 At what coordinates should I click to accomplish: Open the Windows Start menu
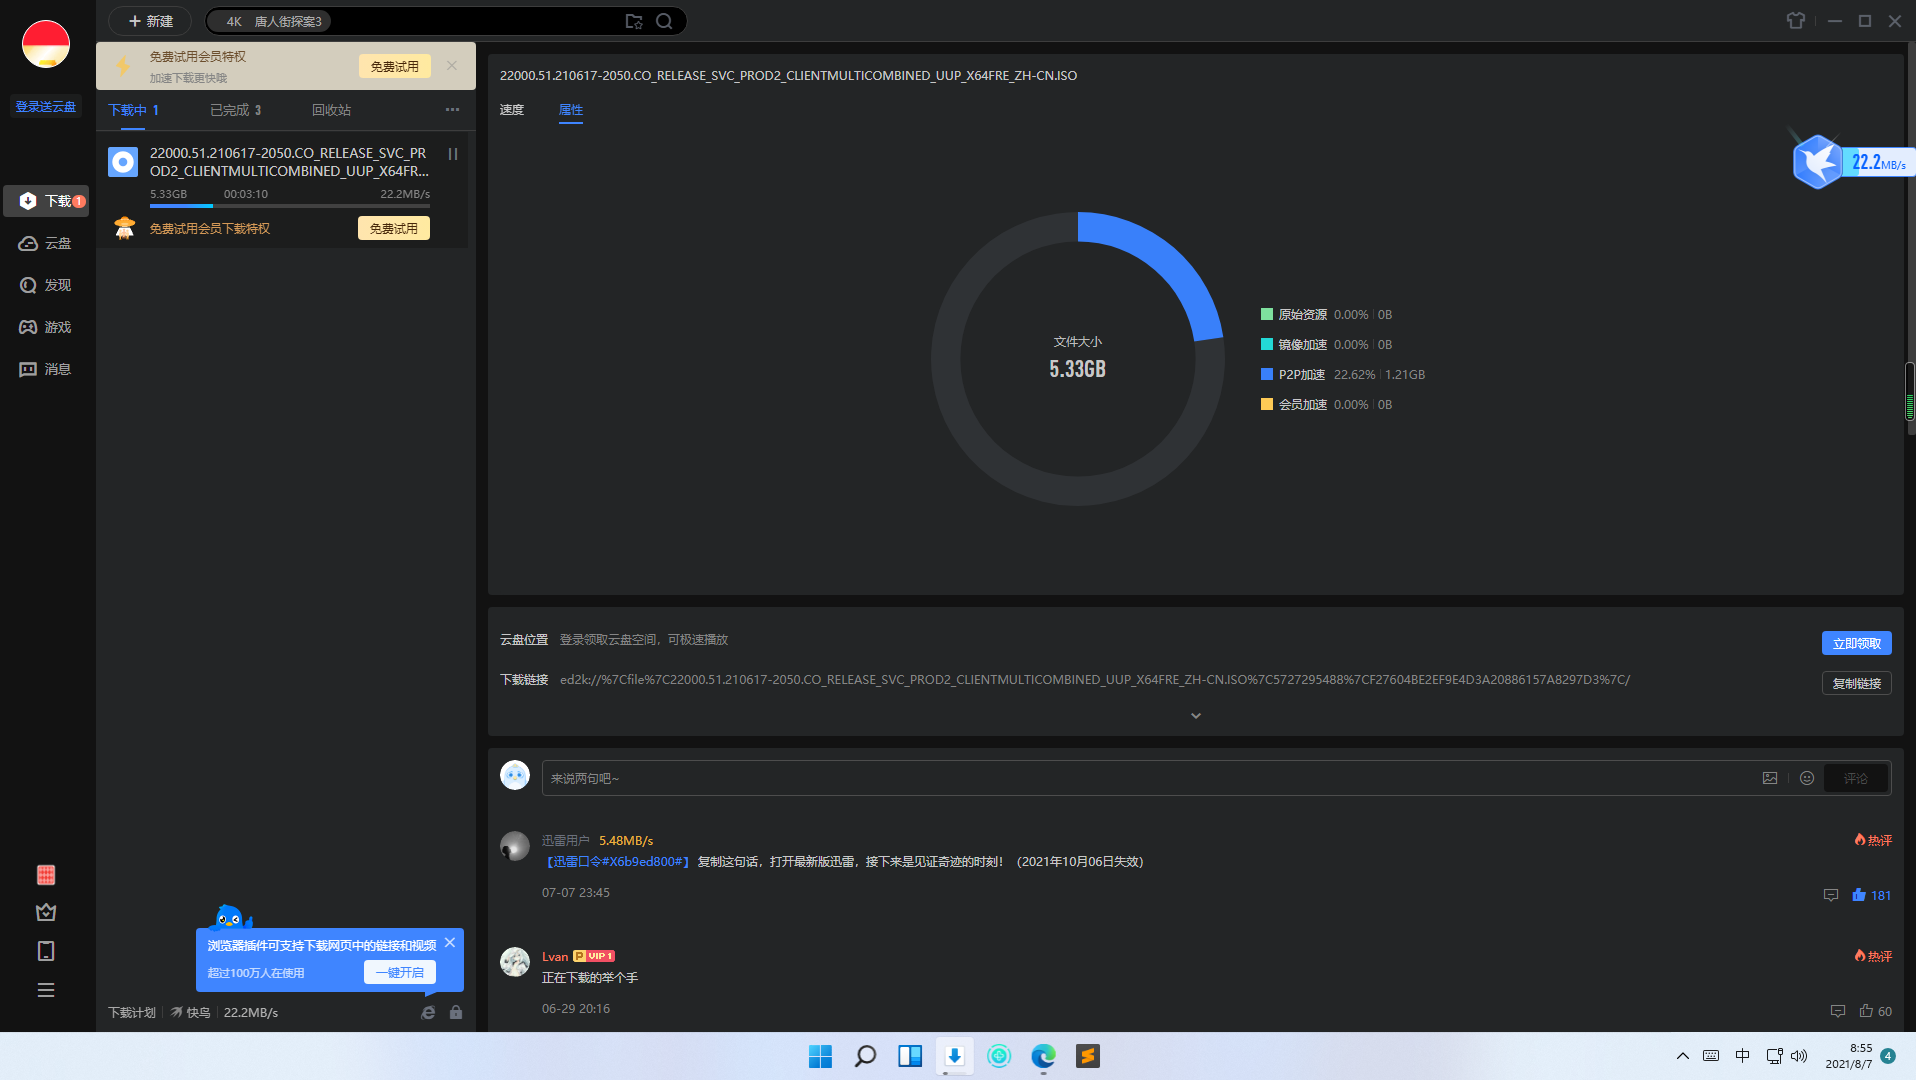tap(820, 1056)
